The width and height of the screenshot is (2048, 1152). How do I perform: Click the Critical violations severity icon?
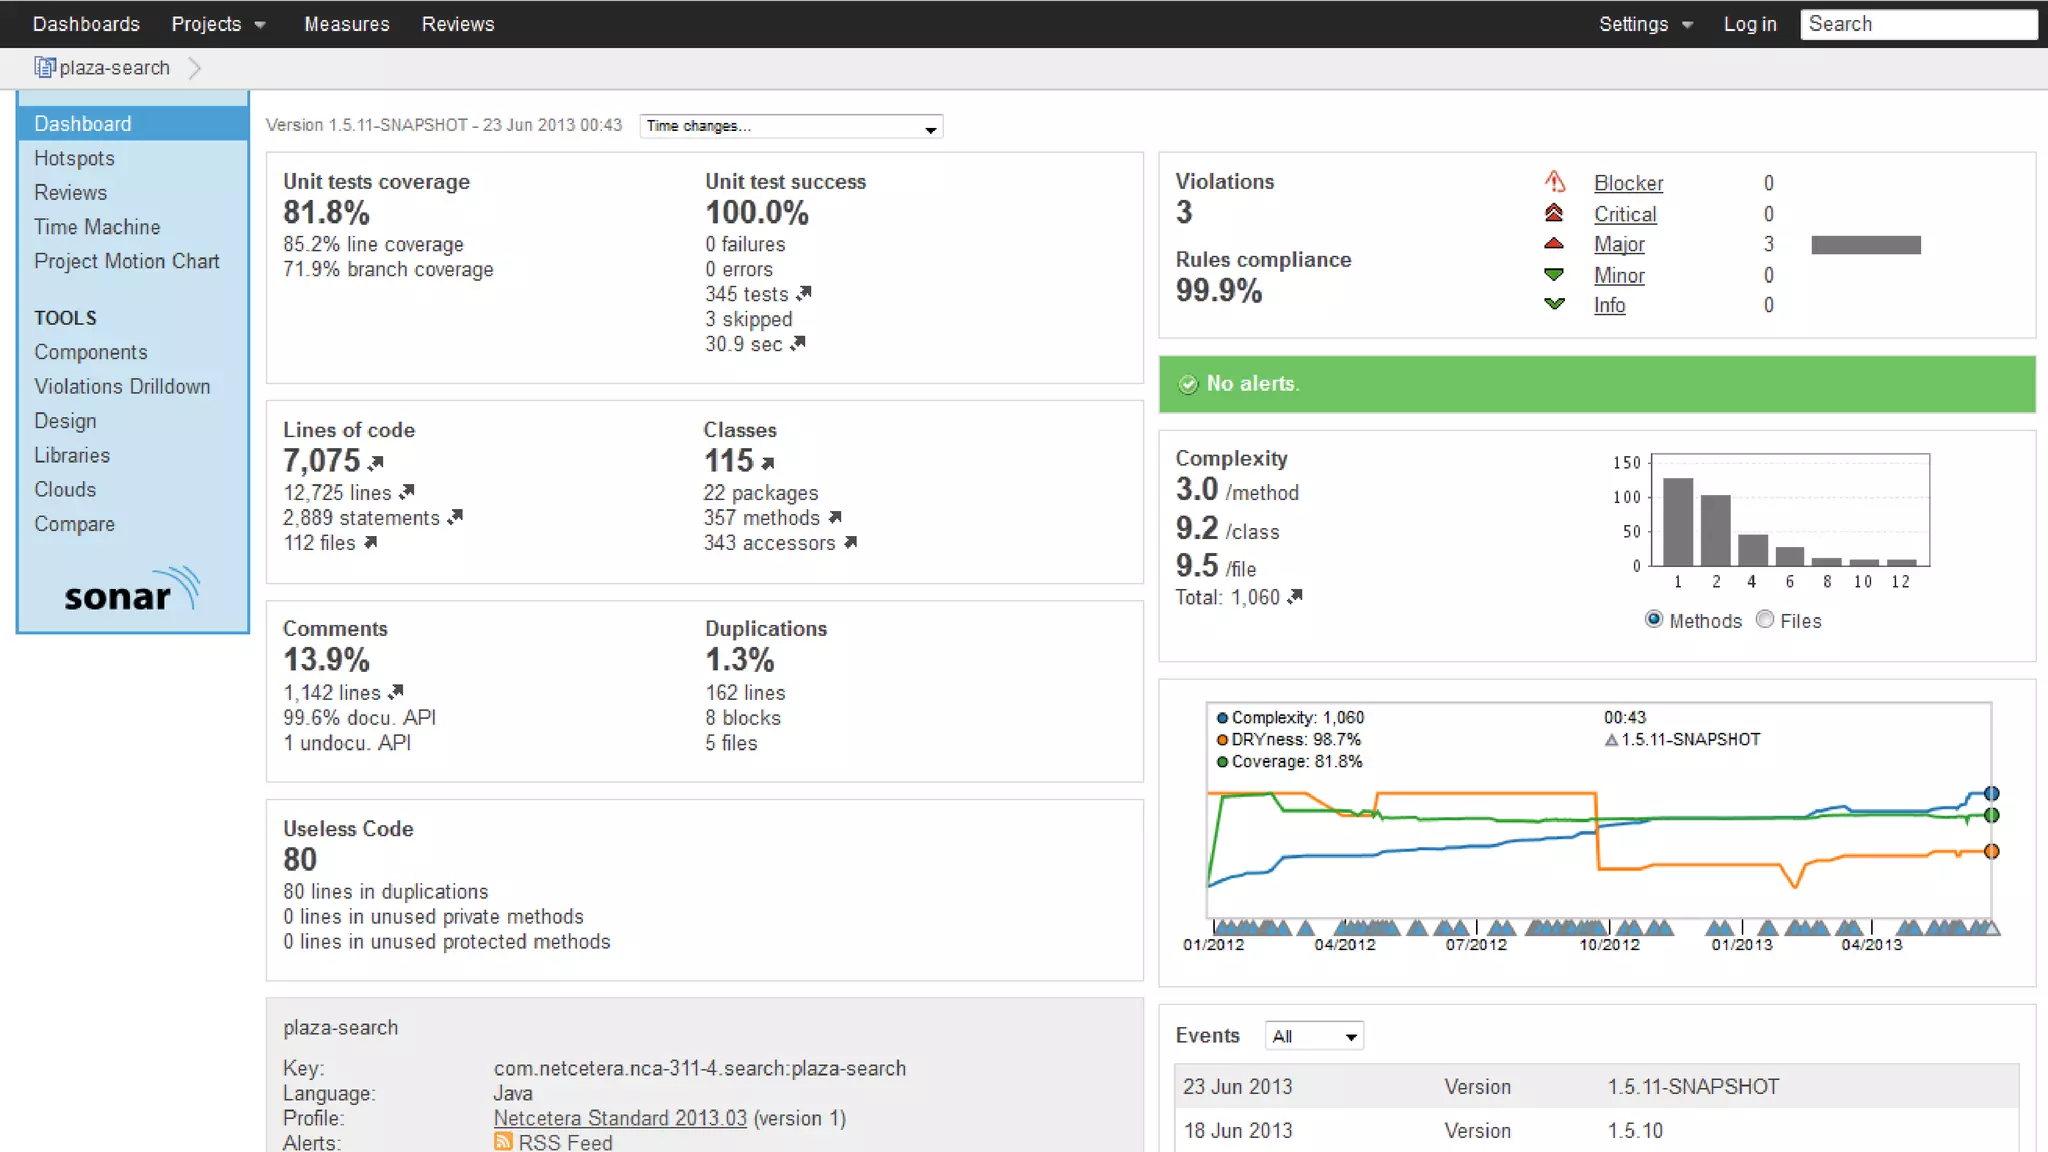click(x=1554, y=213)
